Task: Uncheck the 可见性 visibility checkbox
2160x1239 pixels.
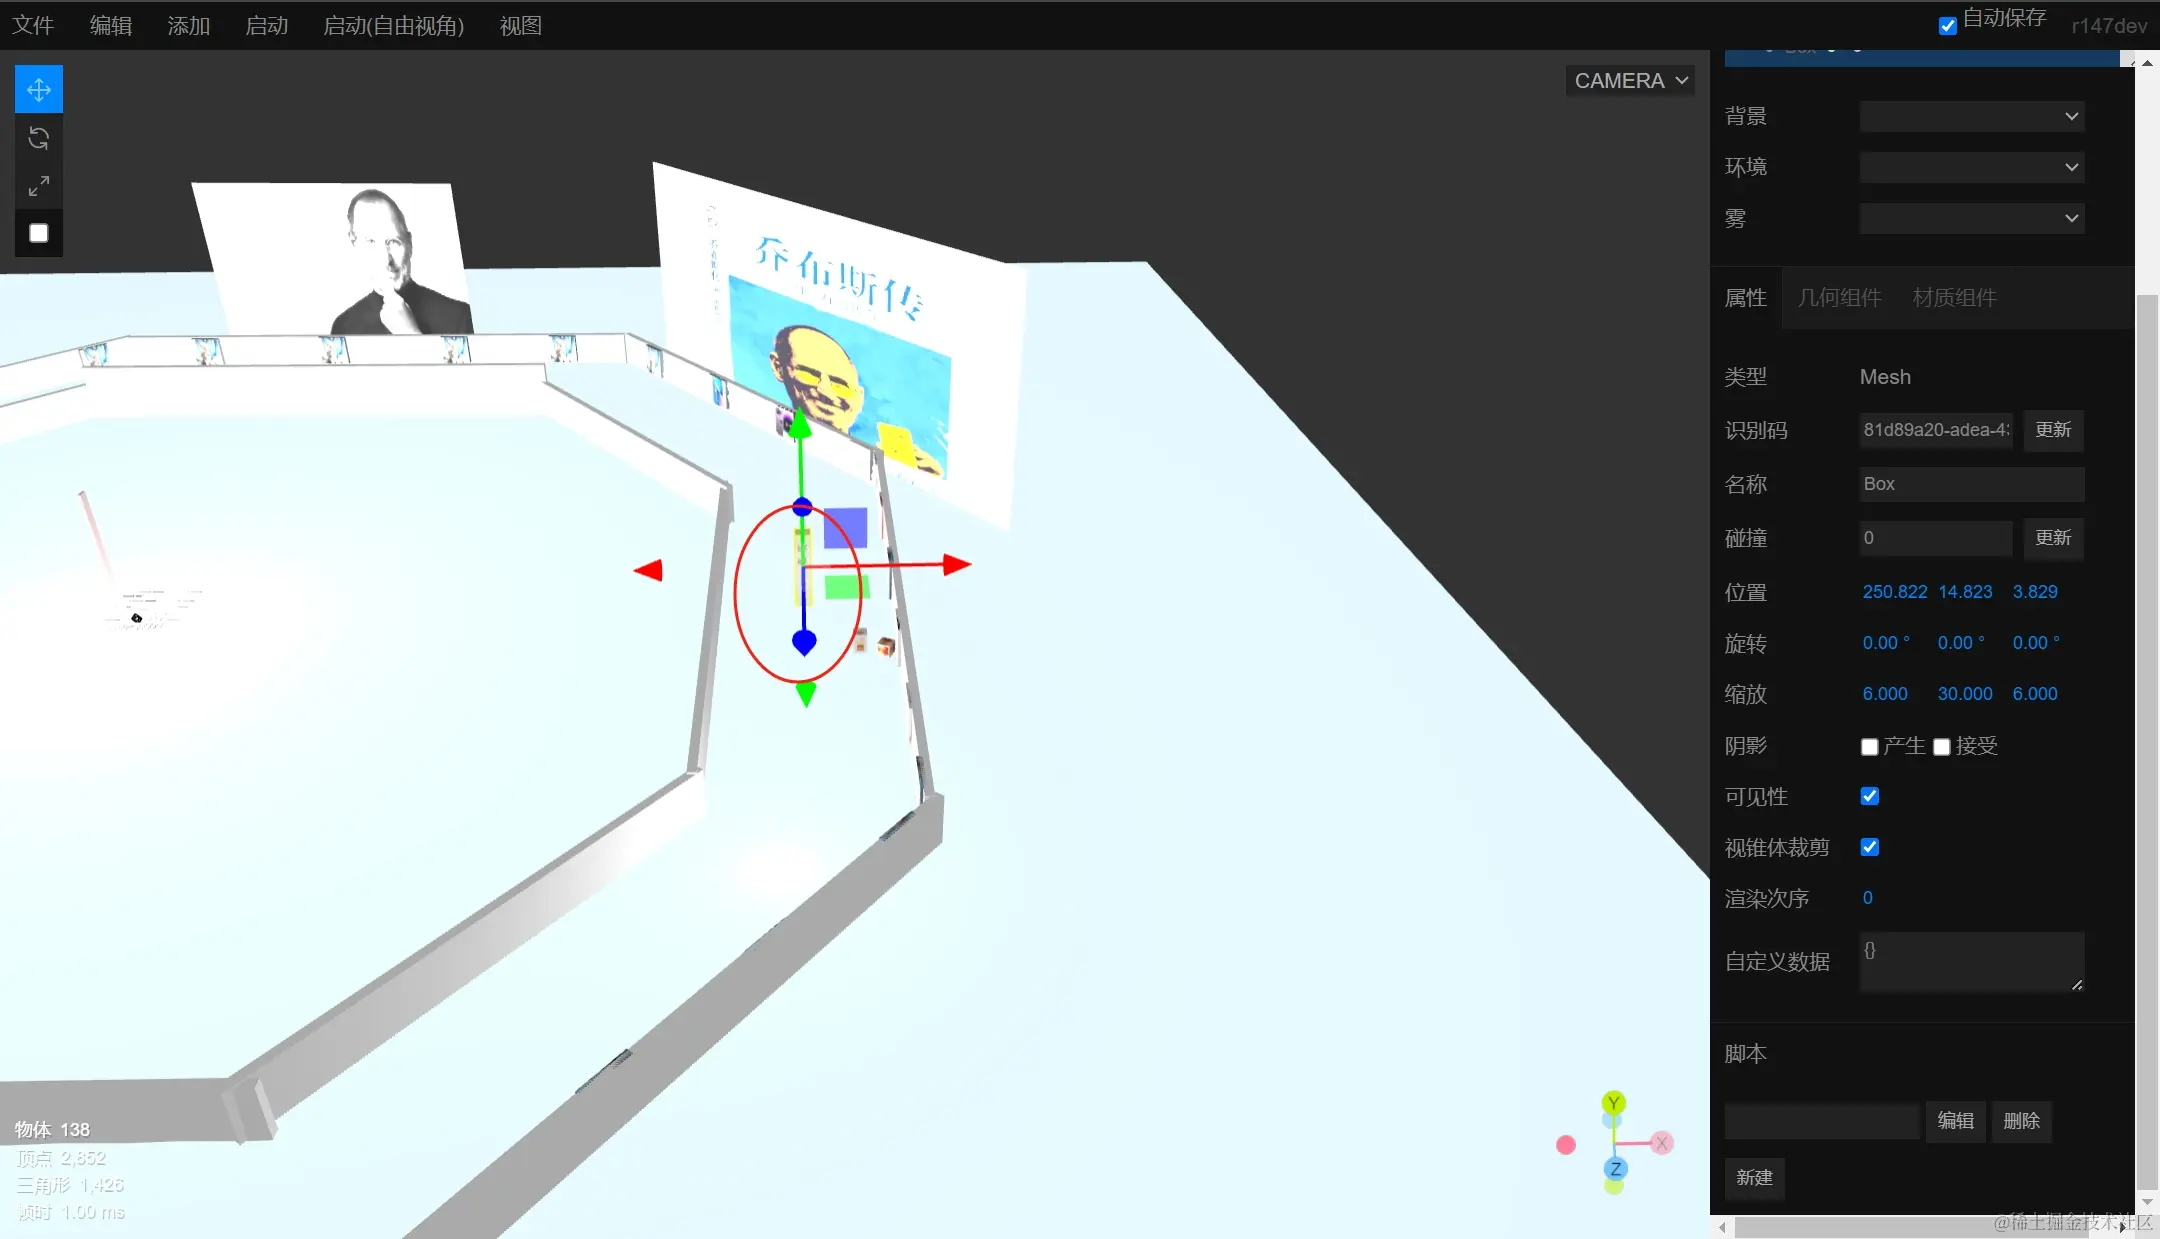Action: point(1869,796)
